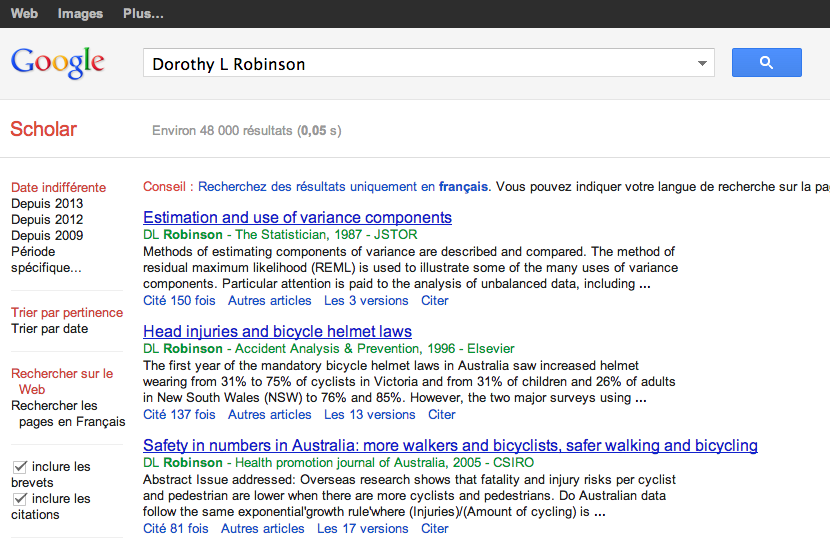830x543 pixels.
Task: Open 'Les 17 versions' link
Action: coord(363,528)
